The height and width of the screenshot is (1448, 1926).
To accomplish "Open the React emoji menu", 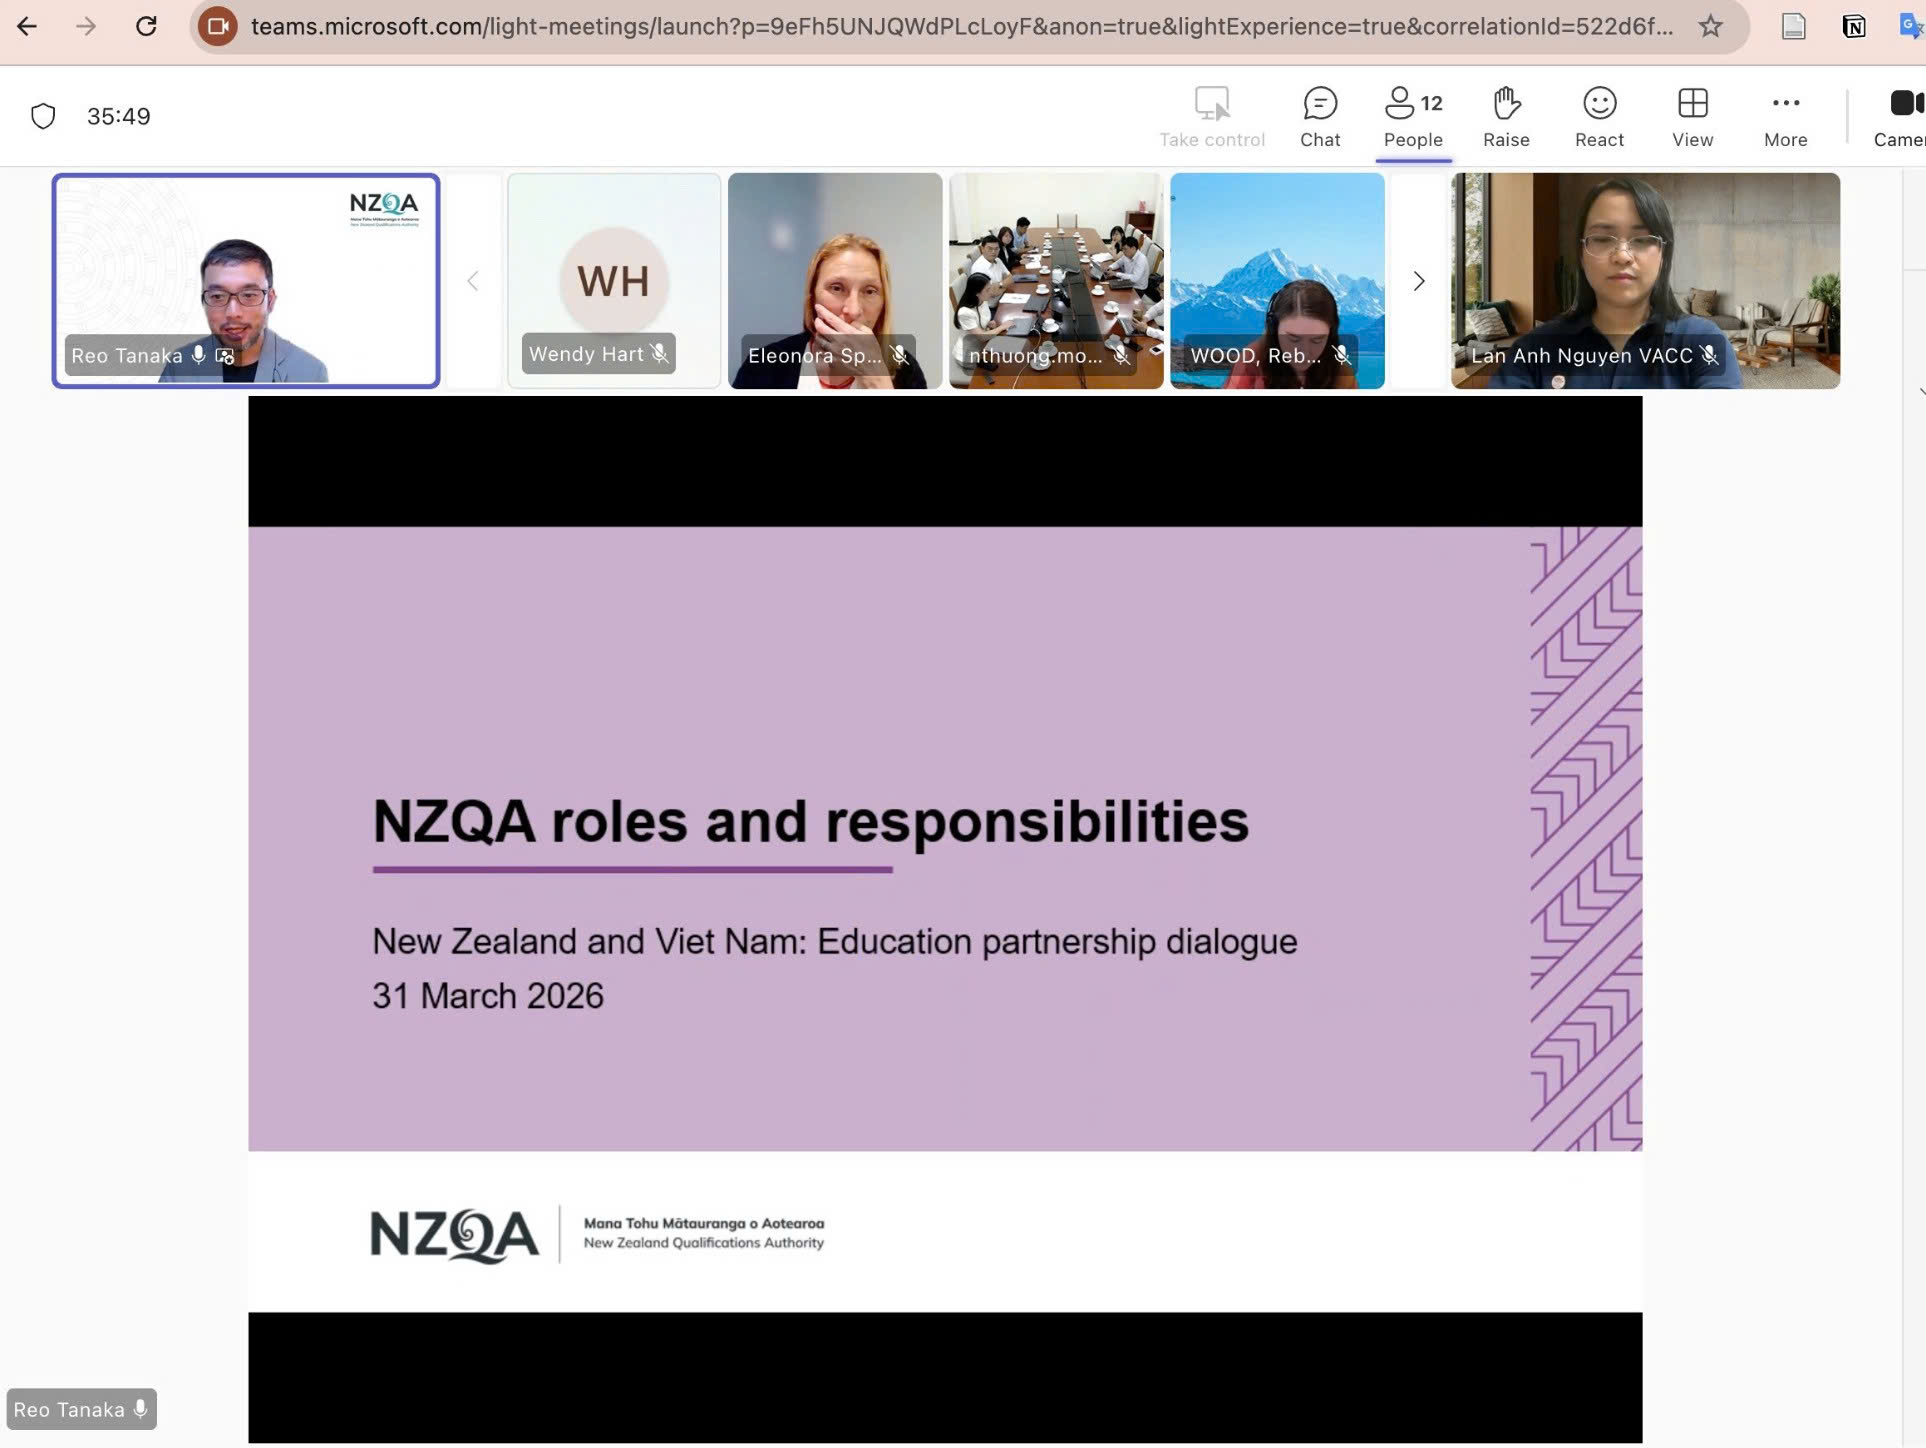I will (x=1598, y=116).
